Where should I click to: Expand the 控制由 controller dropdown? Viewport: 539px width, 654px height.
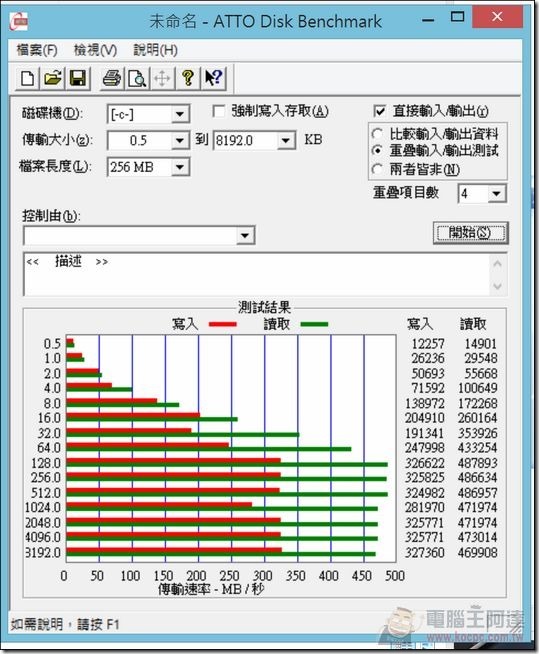pyautogui.click(x=245, y=236)
